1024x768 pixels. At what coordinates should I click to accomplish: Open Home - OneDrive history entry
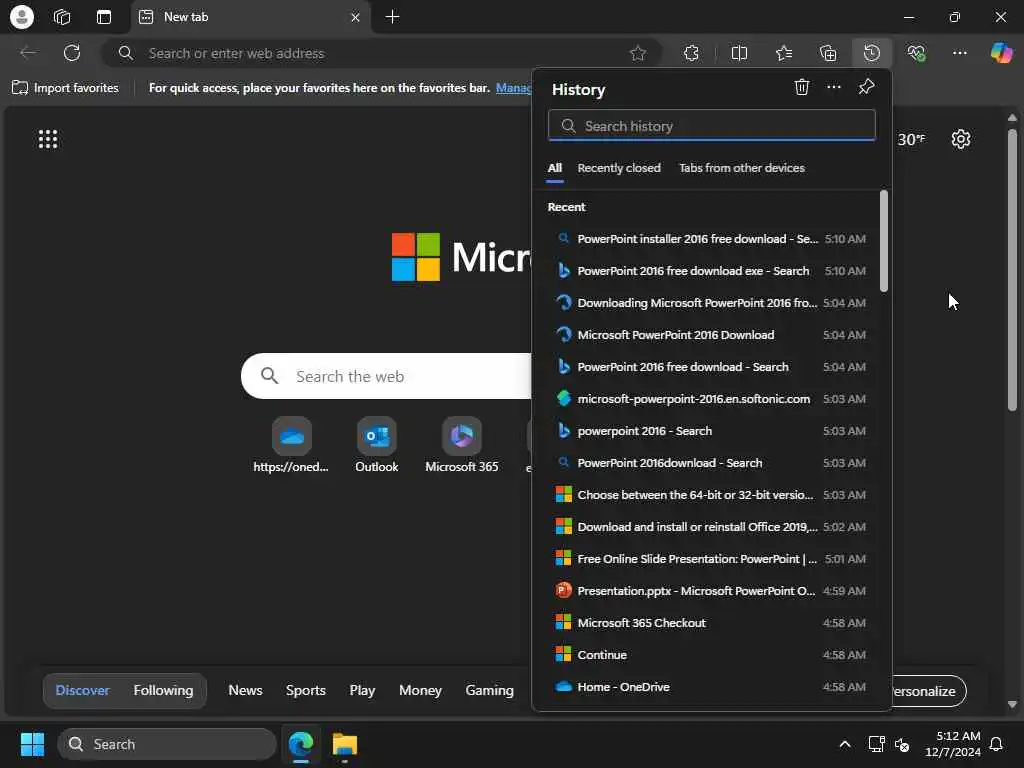click(711, 687)
